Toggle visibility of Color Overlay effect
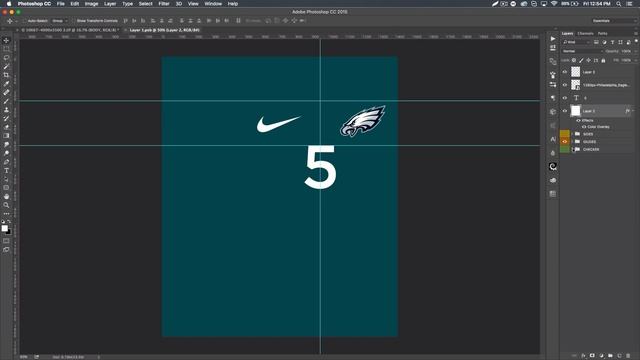 coord(584,127)
